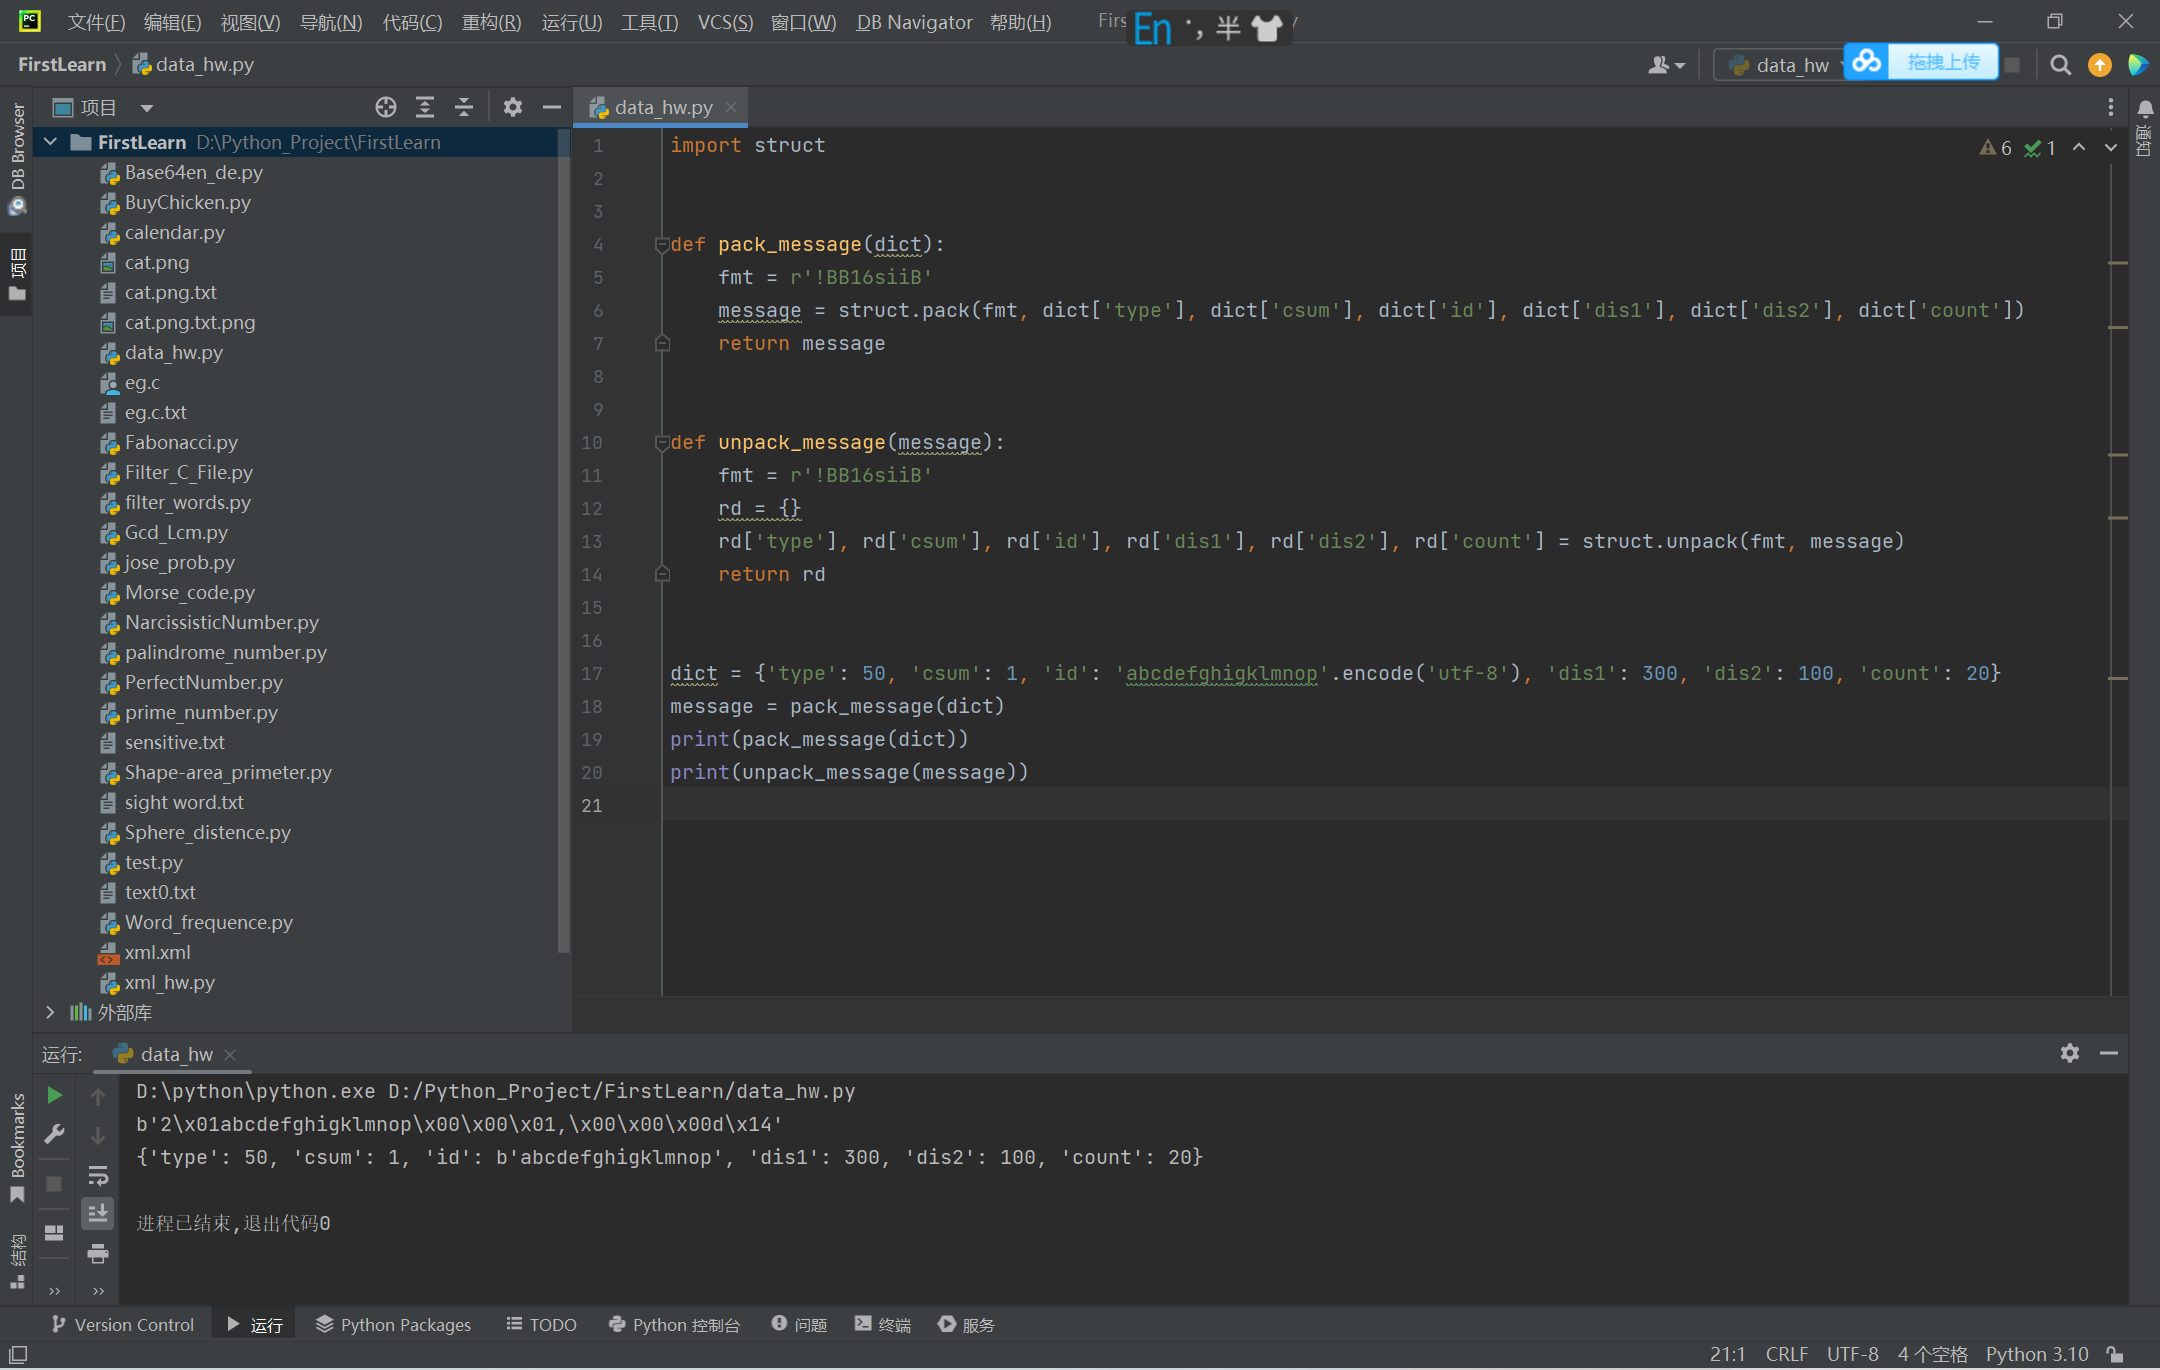Screen dimensions: 2160x1370
Task: Open run configuration settings via wrench icon
Action: pos(54,1134)
